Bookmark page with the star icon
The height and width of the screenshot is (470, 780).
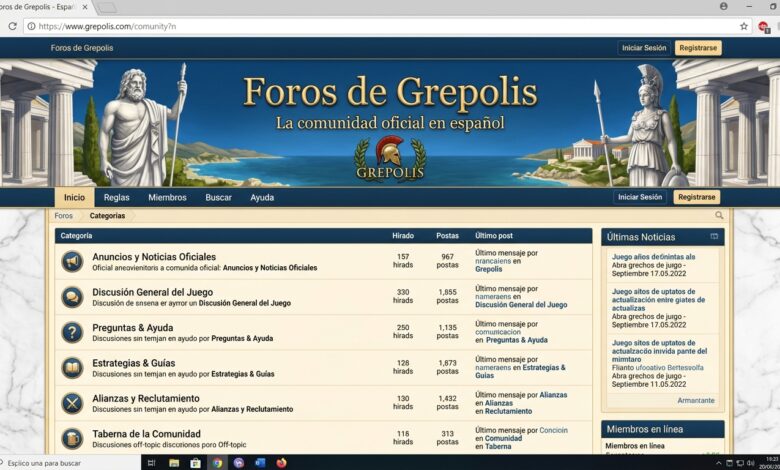click(x=744, y=26)
